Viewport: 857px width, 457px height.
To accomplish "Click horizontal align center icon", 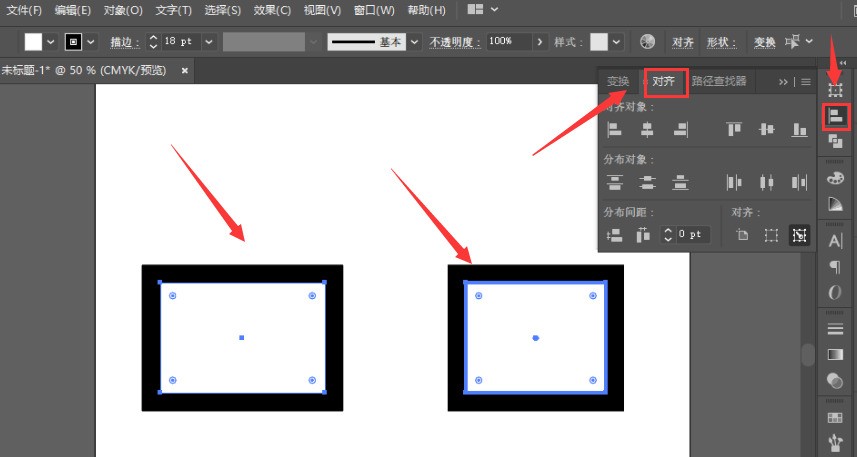I will (x=647, y=130).
